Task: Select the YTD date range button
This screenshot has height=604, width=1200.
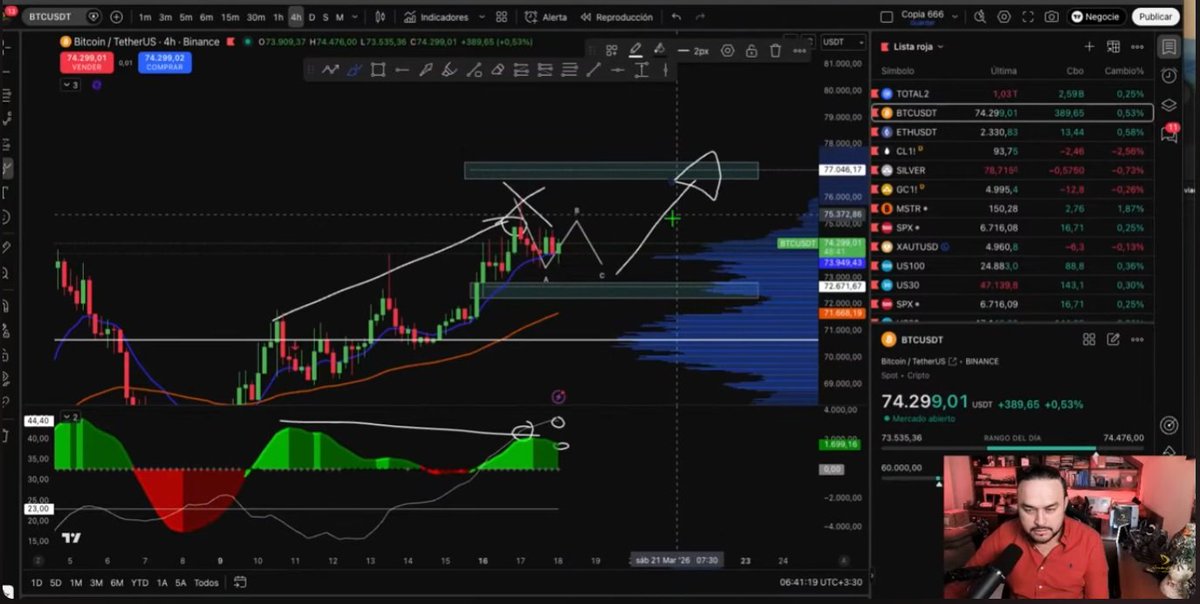Action: click(140, 583)
